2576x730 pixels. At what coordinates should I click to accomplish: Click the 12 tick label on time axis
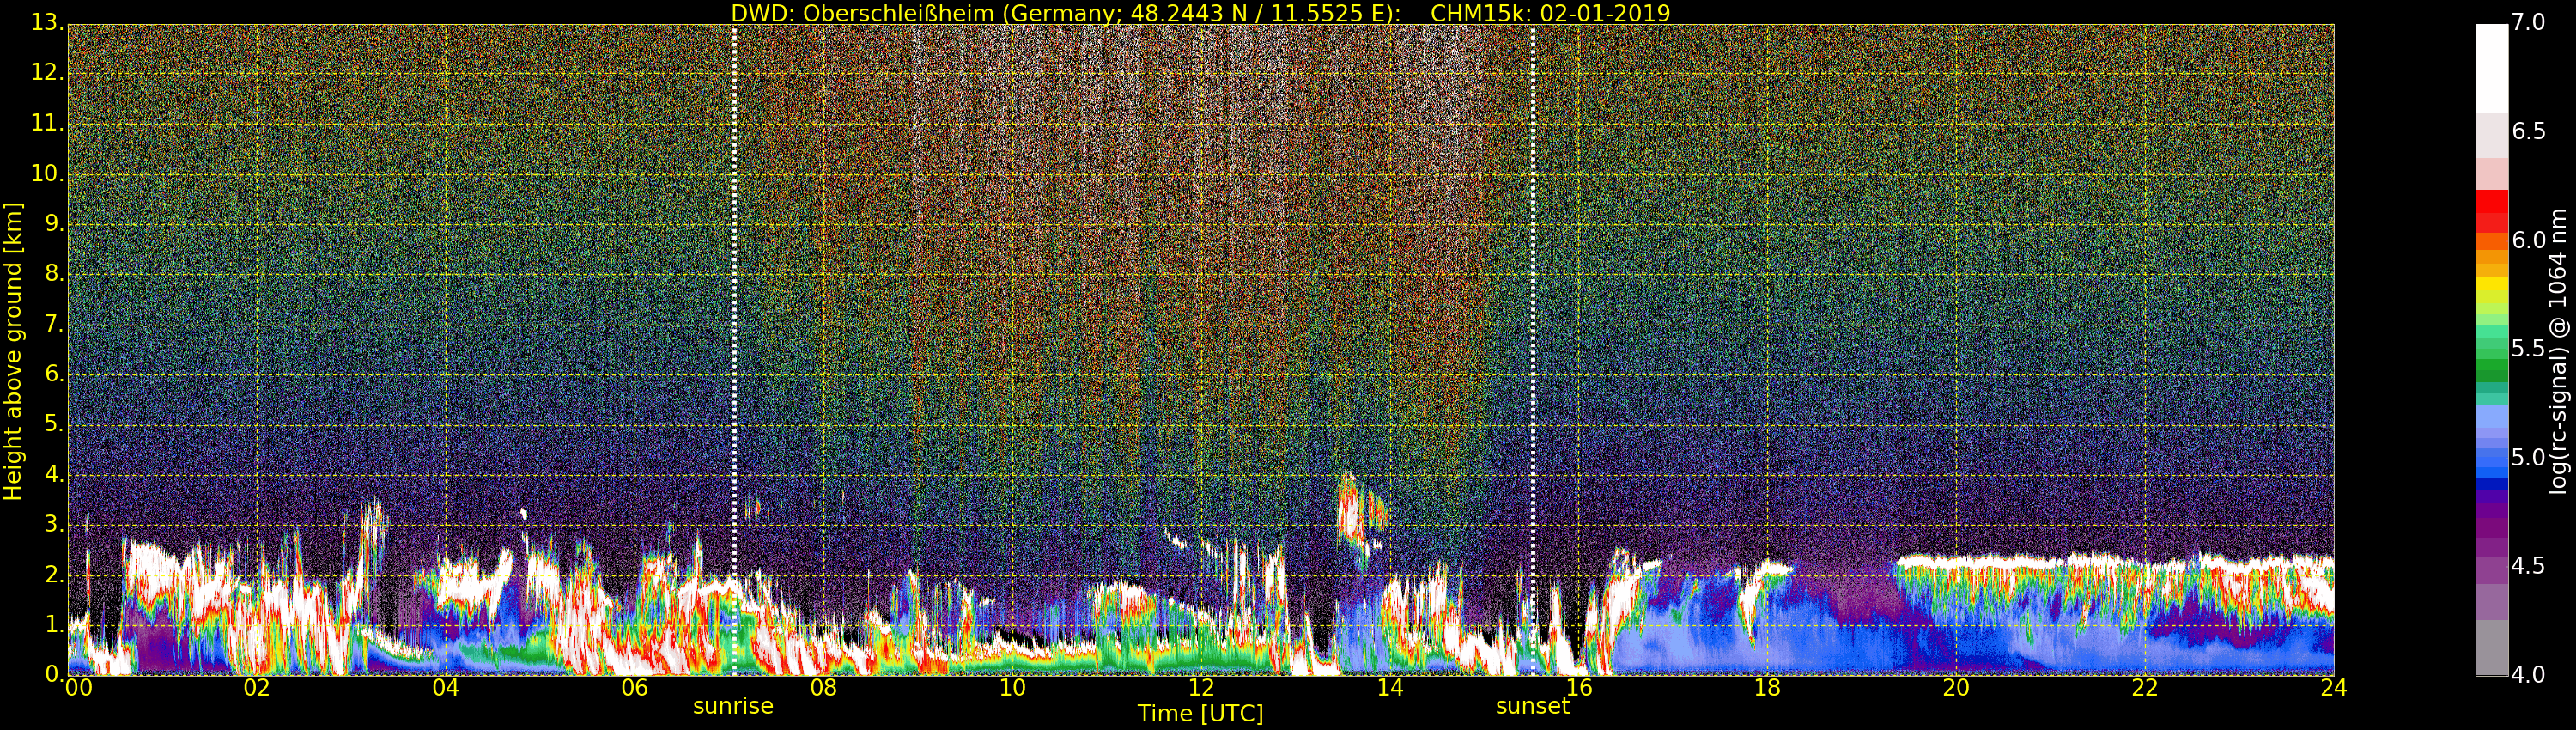1201,688
